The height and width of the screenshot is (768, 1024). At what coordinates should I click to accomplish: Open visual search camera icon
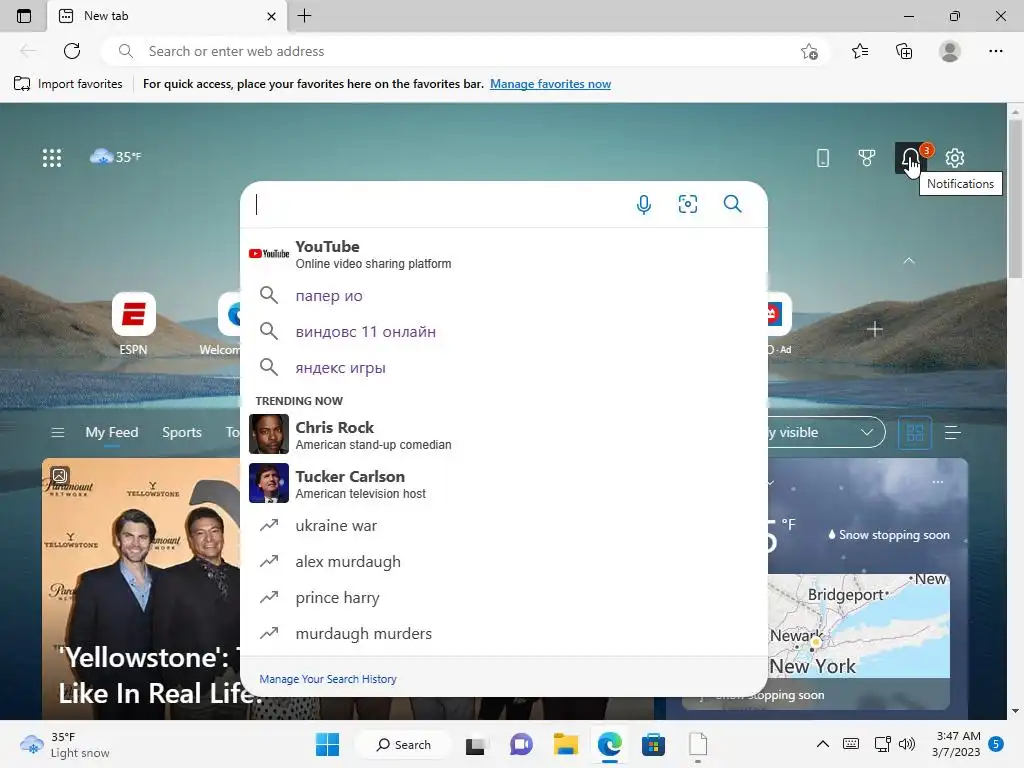688,204
